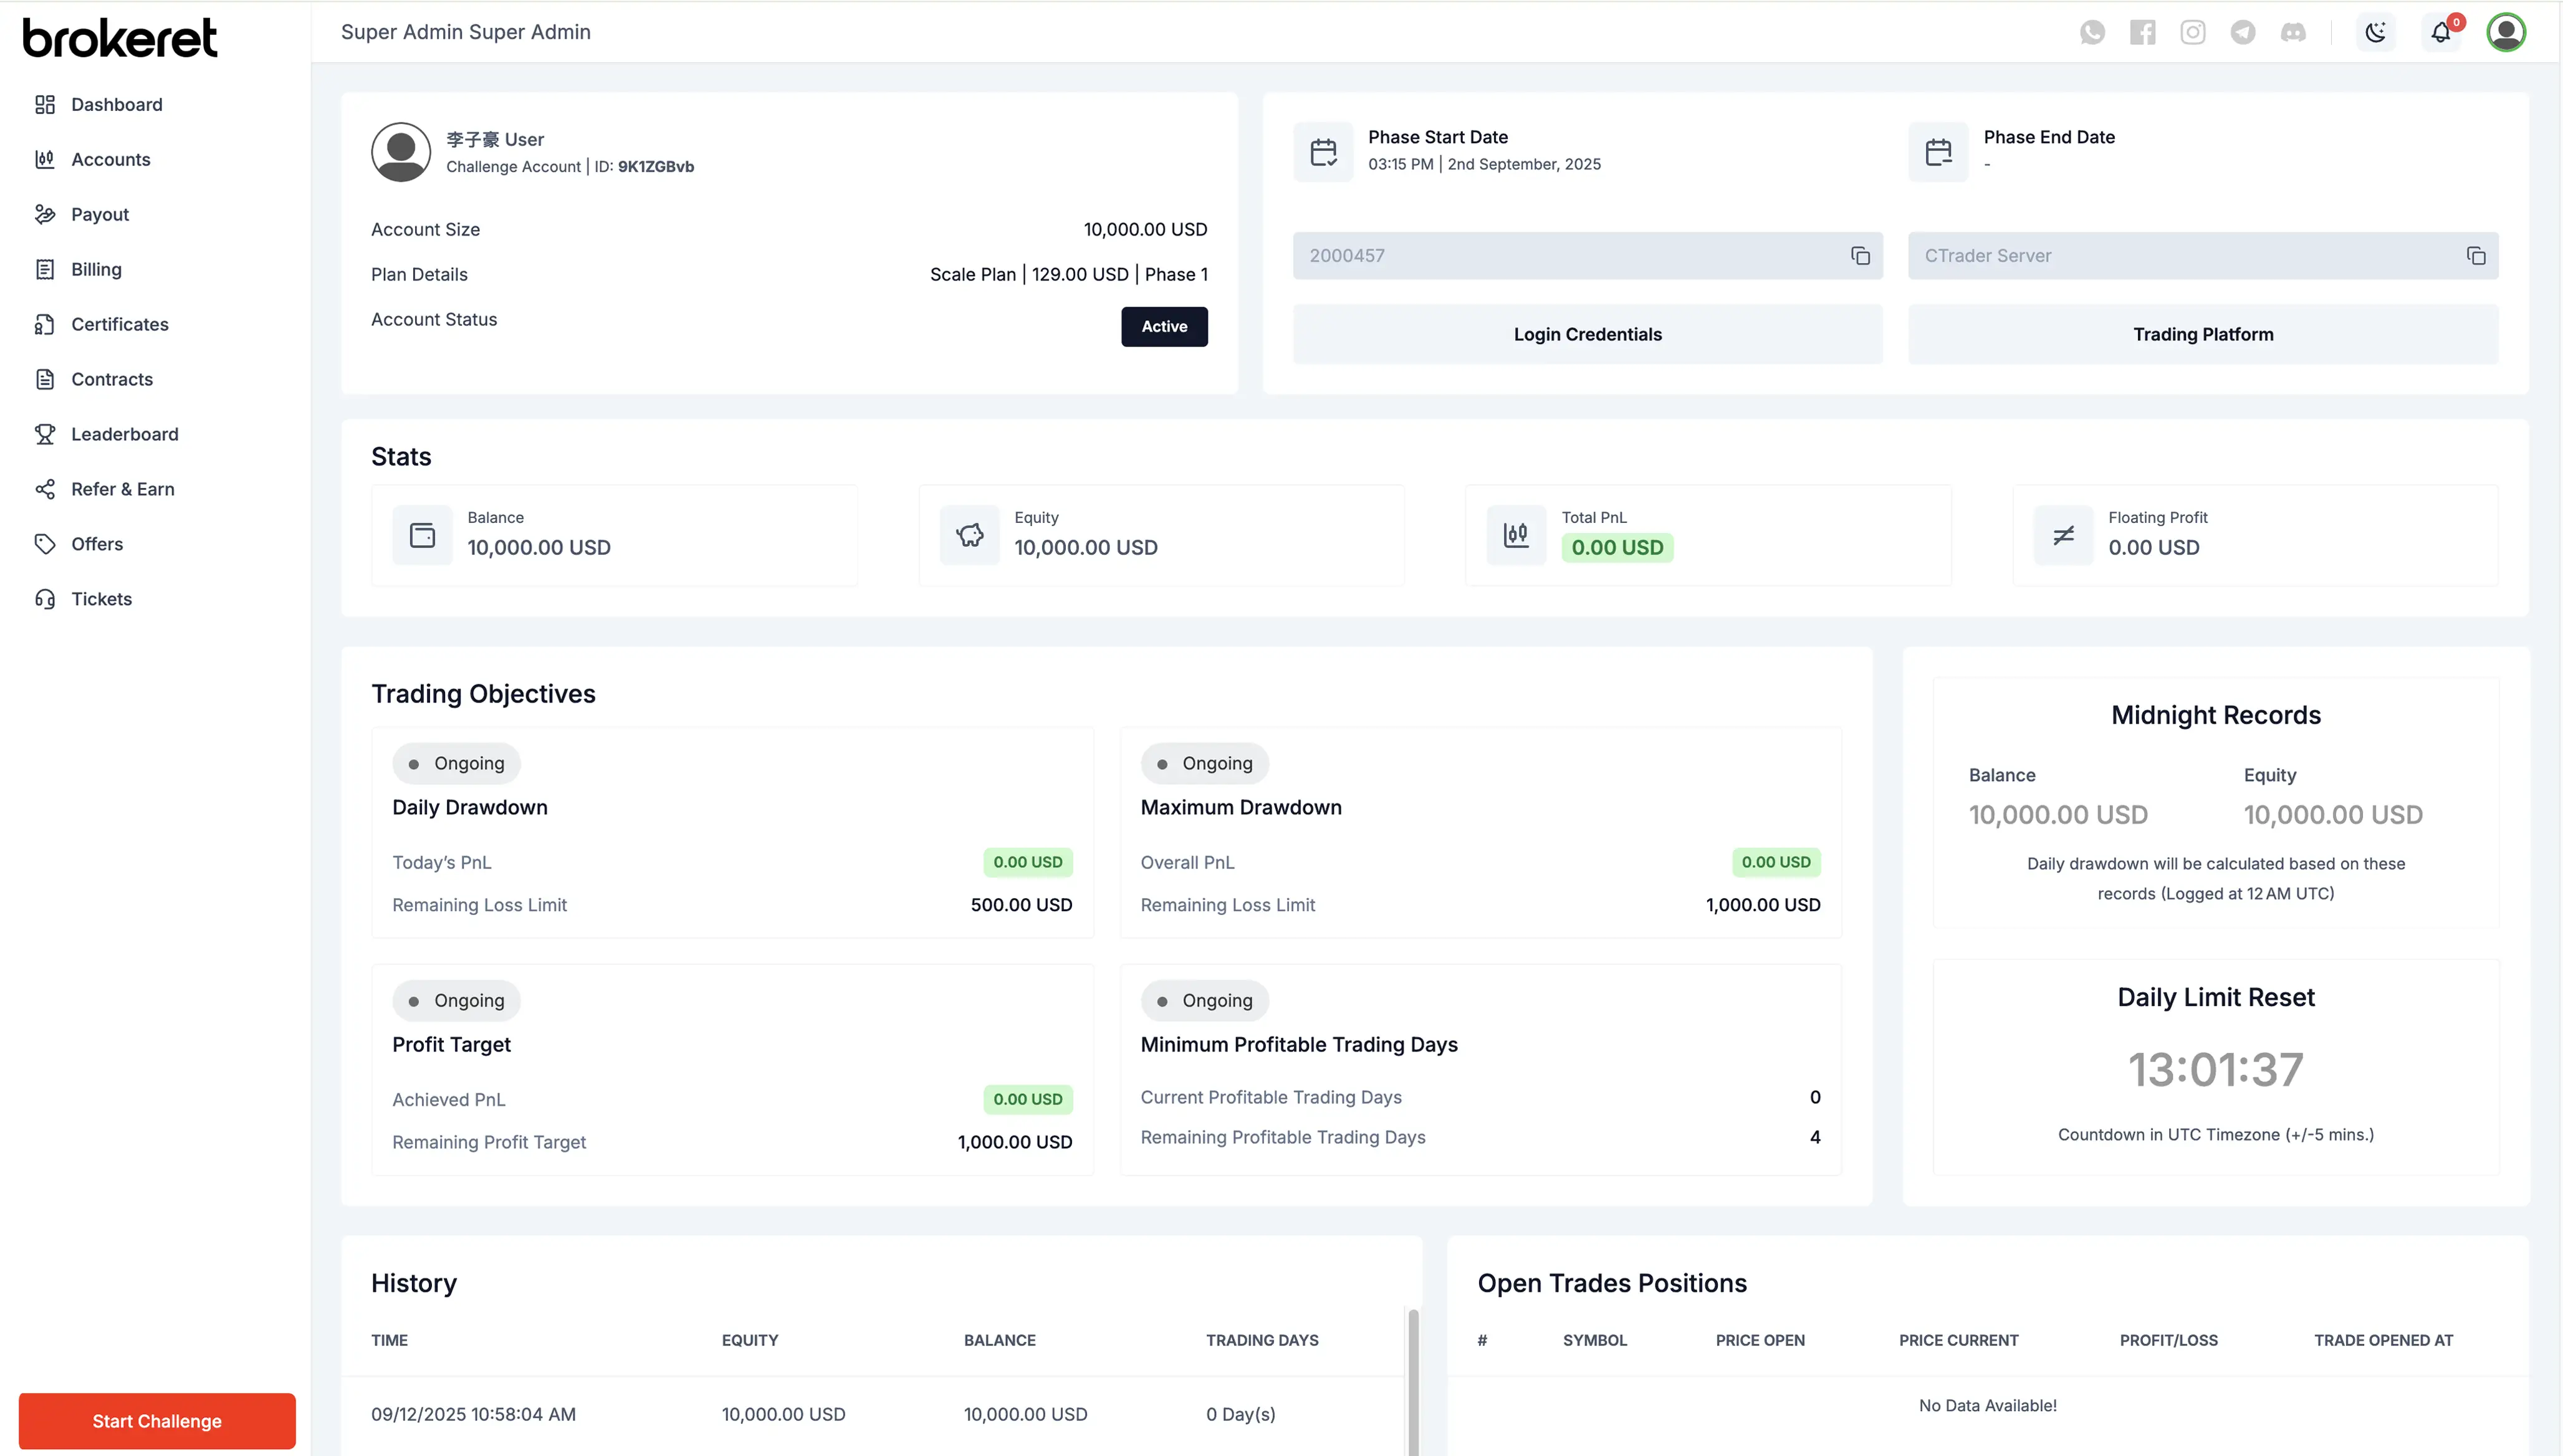Open the notifications bell
Image resolution: width=2563 pixels, height=1456 pixels.
click(2441, 32)
